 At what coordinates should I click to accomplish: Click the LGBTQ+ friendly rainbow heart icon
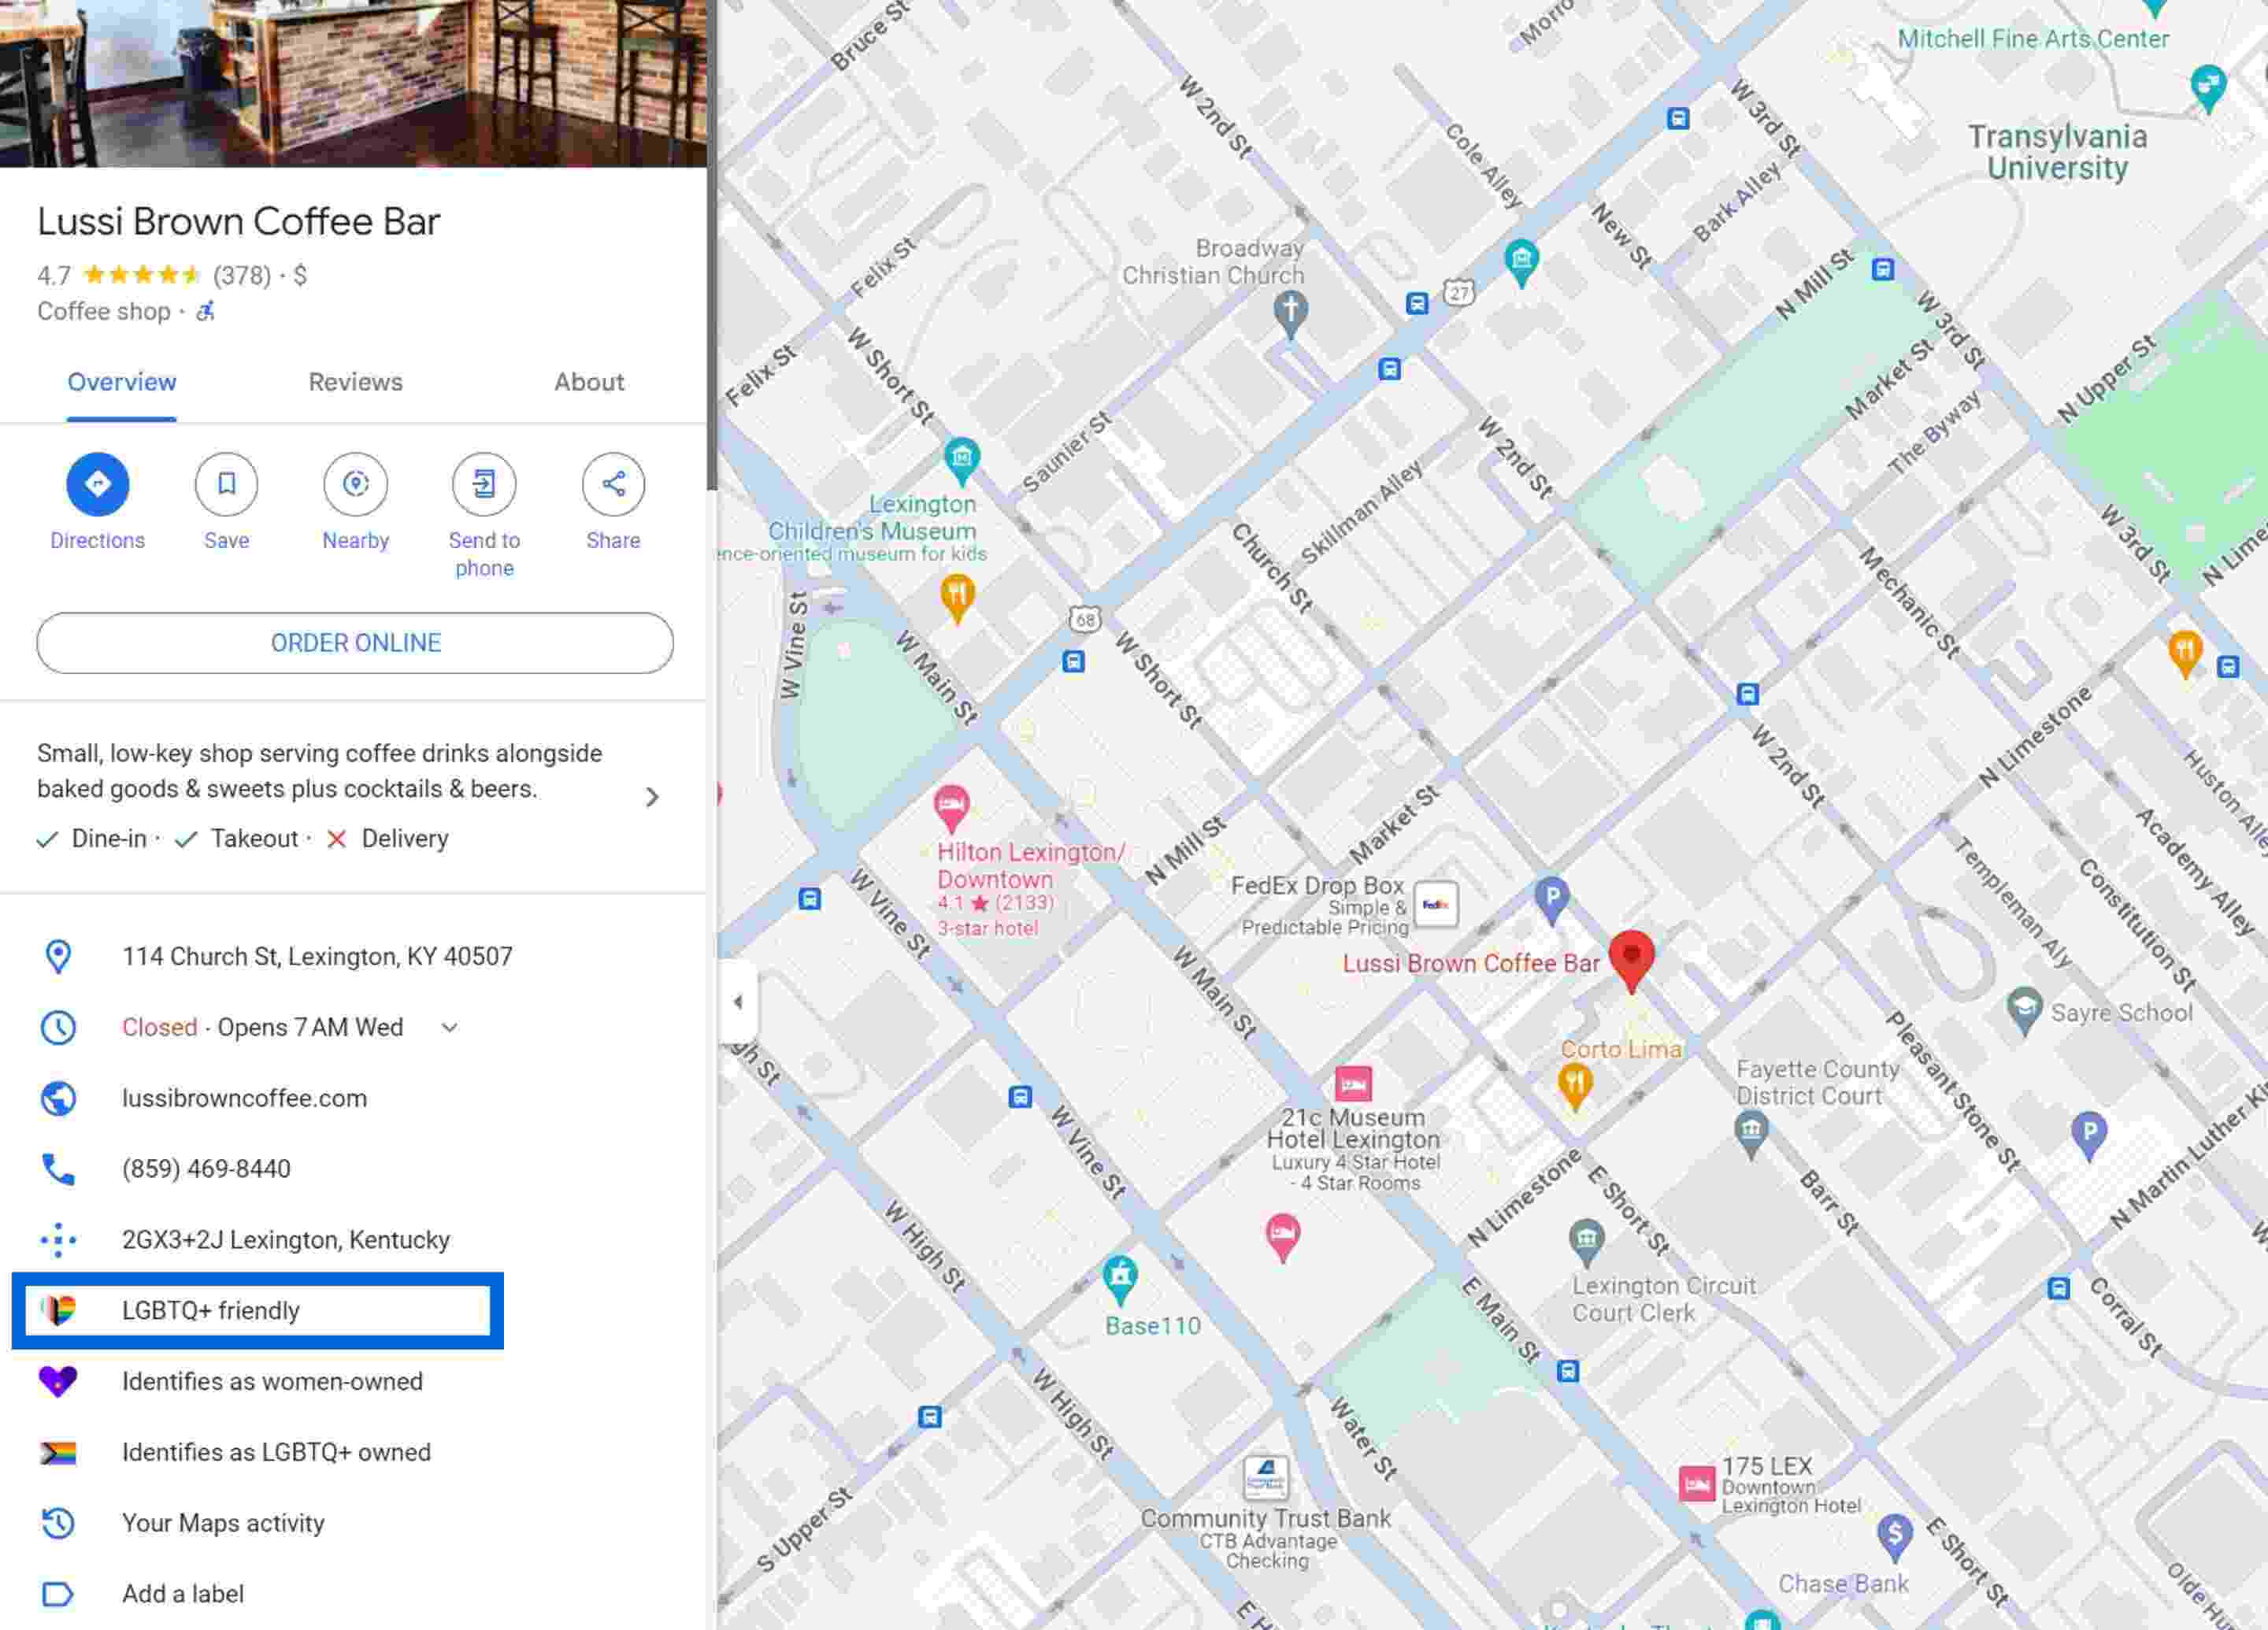58,1311
